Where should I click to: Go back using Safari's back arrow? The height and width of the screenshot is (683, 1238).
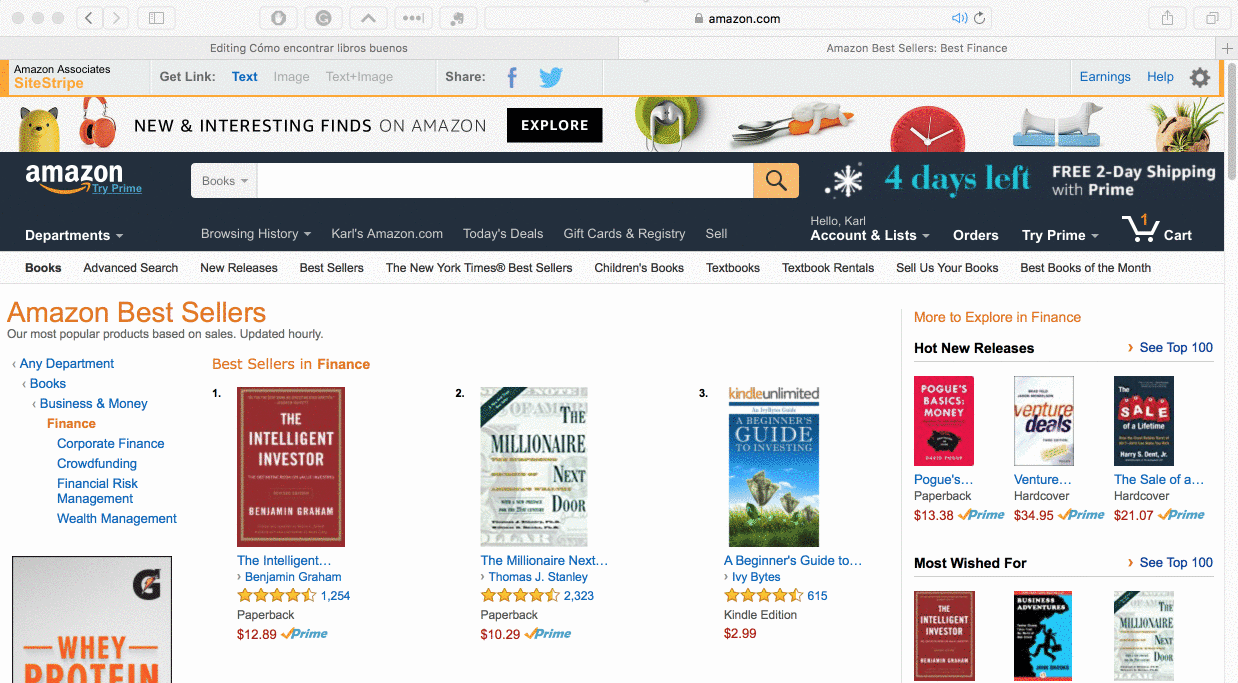pyautogui.click(x=89, y=18)
